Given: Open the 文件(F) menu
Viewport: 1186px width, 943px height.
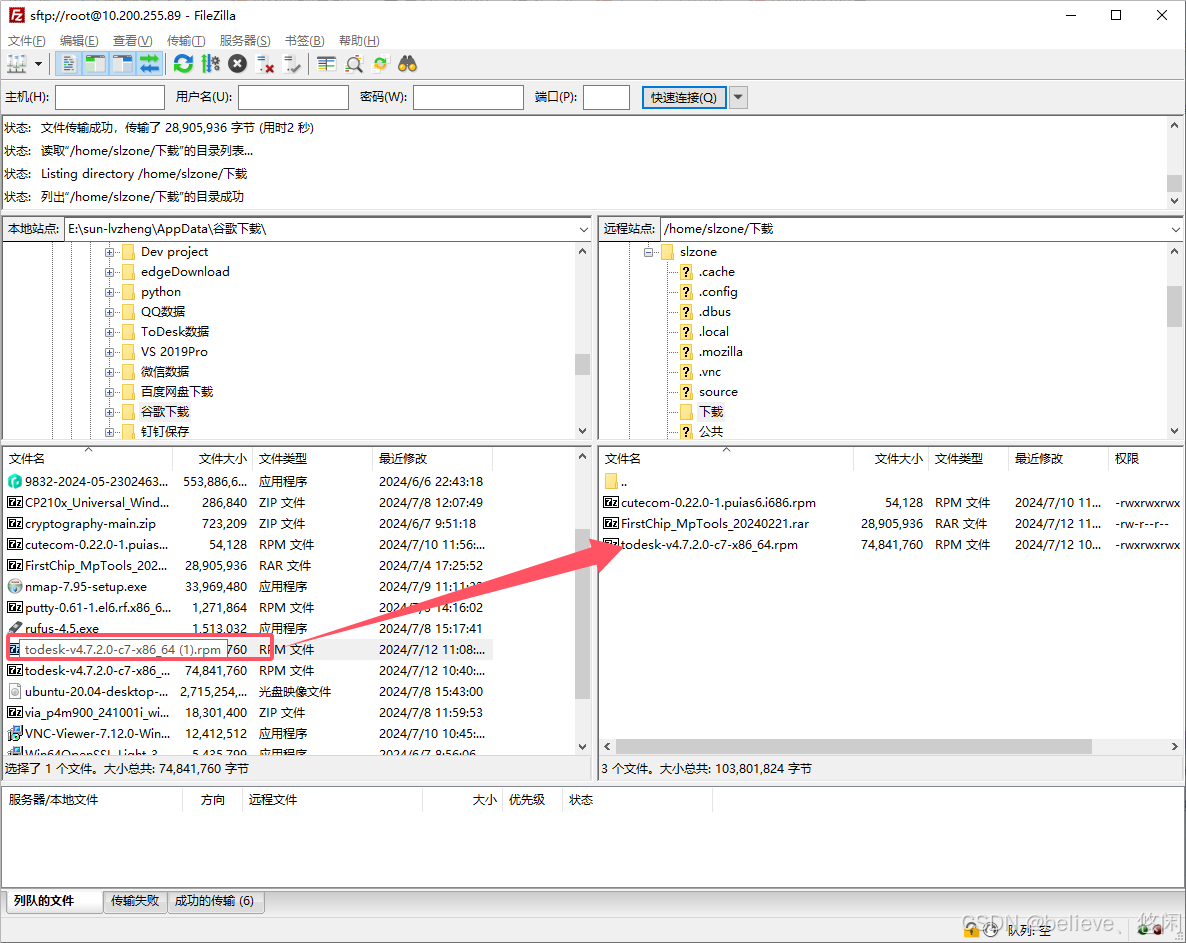Looking at the screenshot, I should 26,41.
